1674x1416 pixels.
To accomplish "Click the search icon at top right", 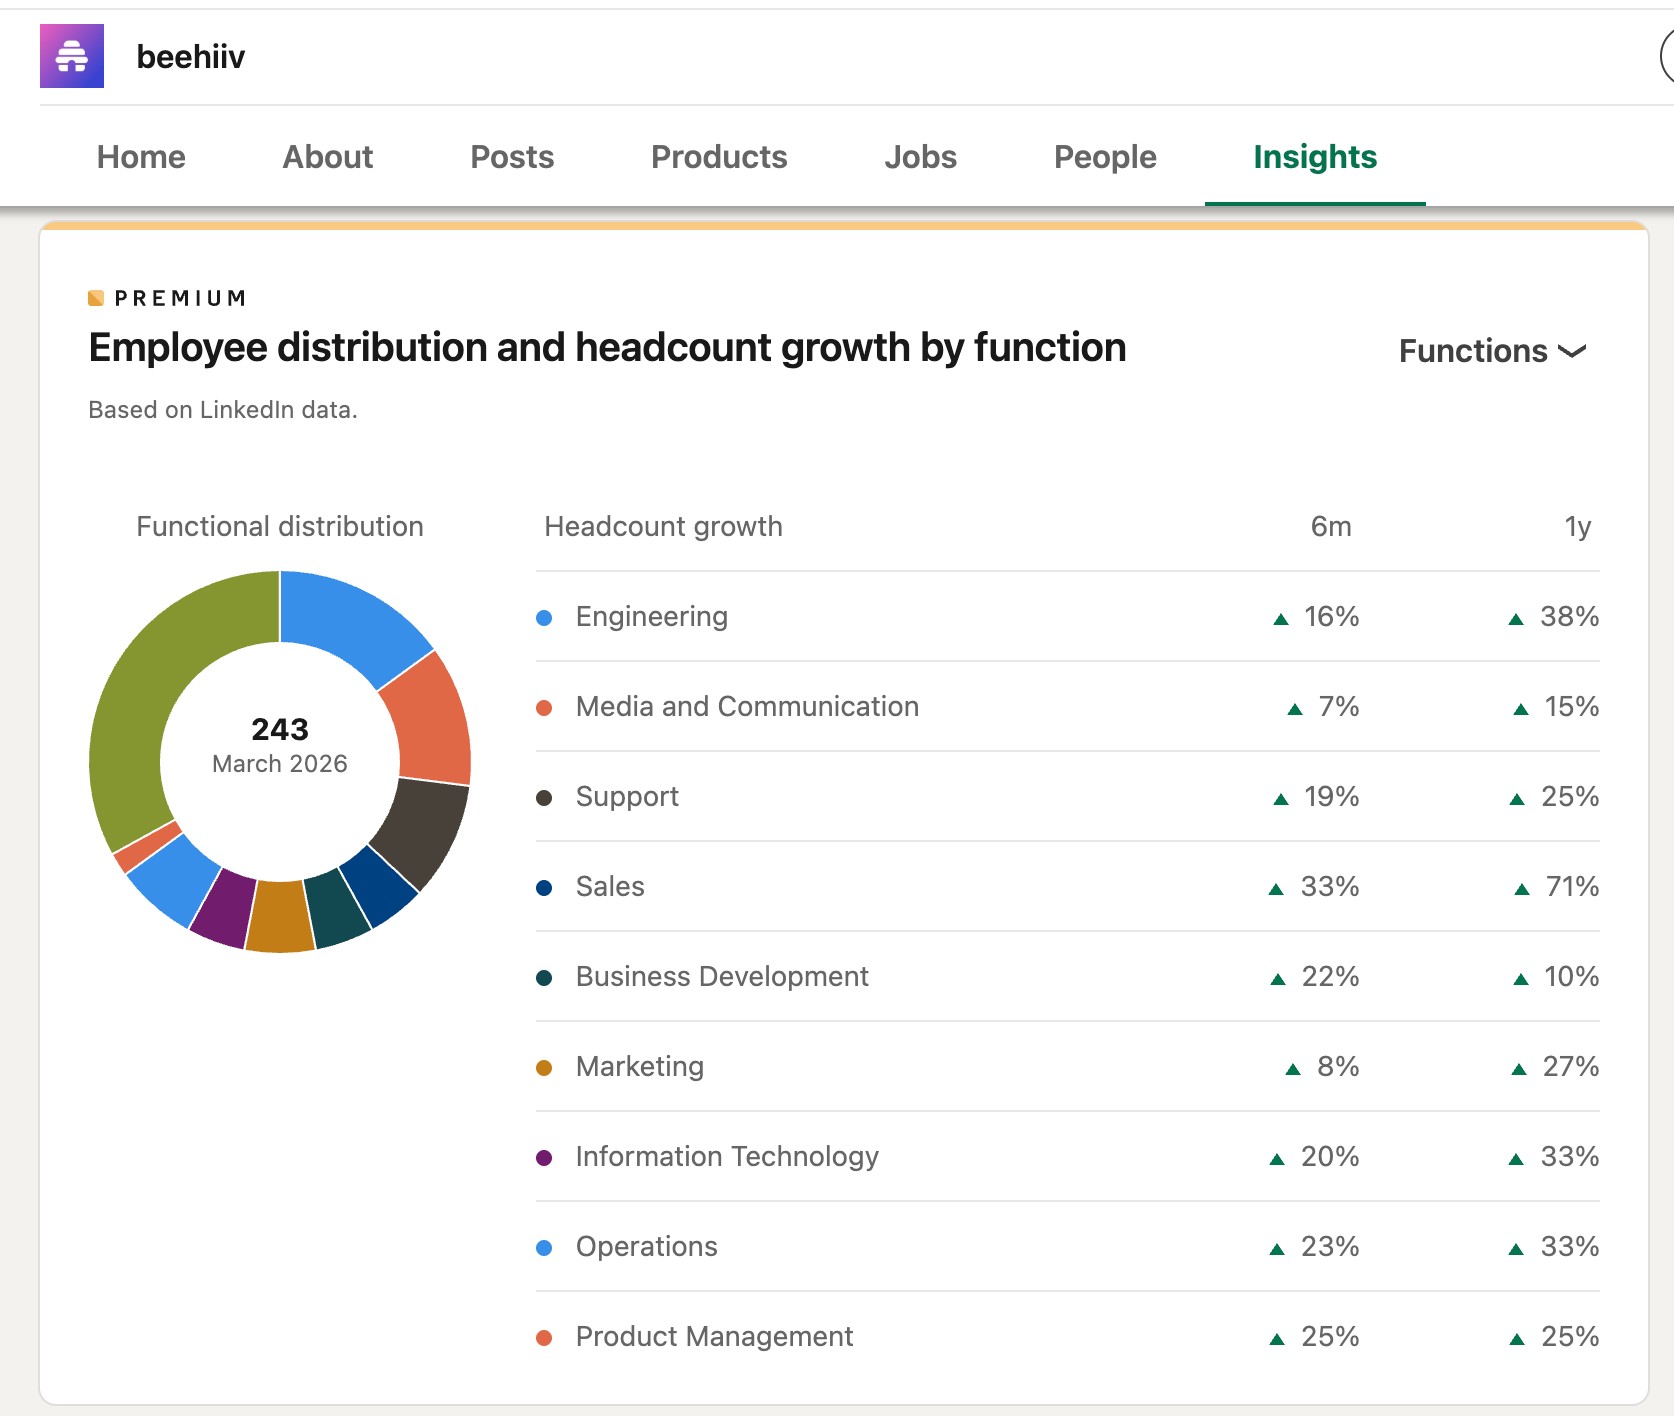I will [1667, 57].
